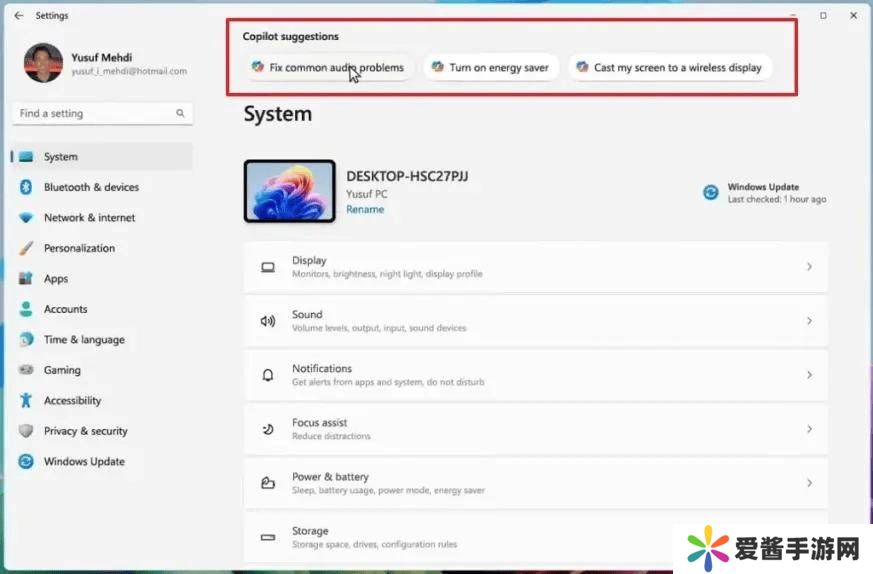The height and width of the screenshot is (574, 873).
Task: Click the Find a setting search box
Action: (x=95, y=114)
